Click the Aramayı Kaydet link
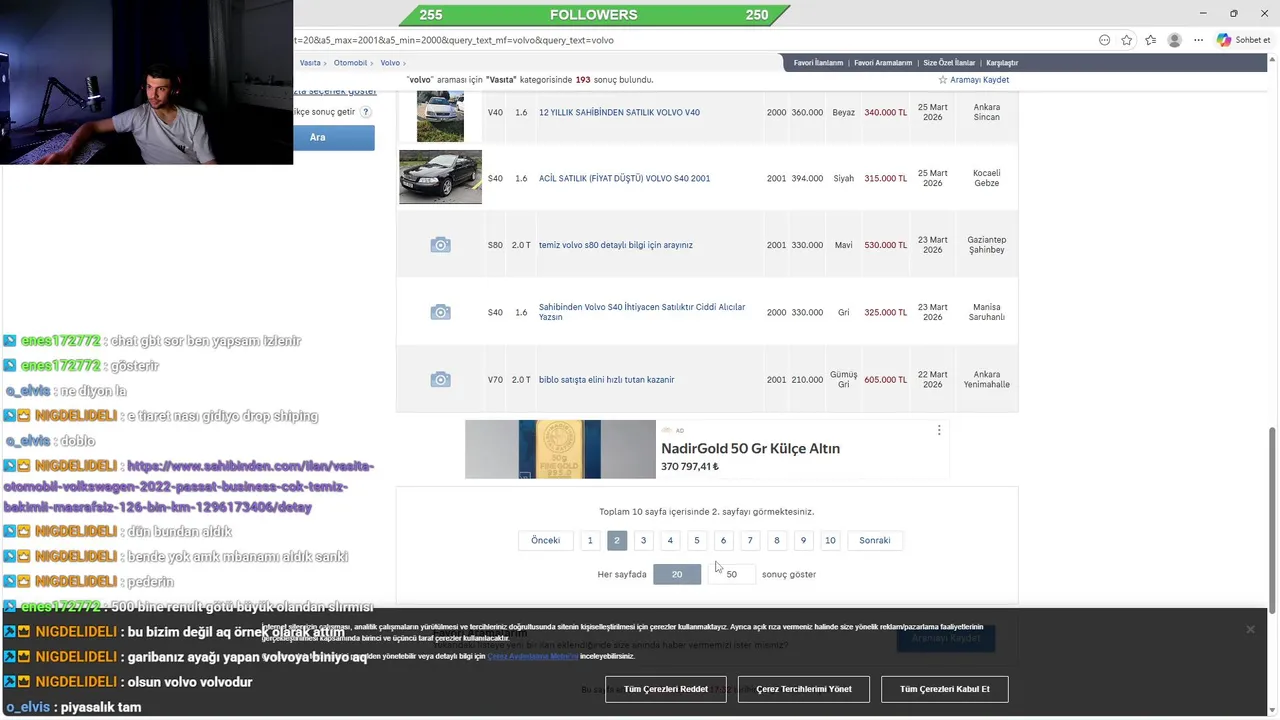 [x=979, y=80]
